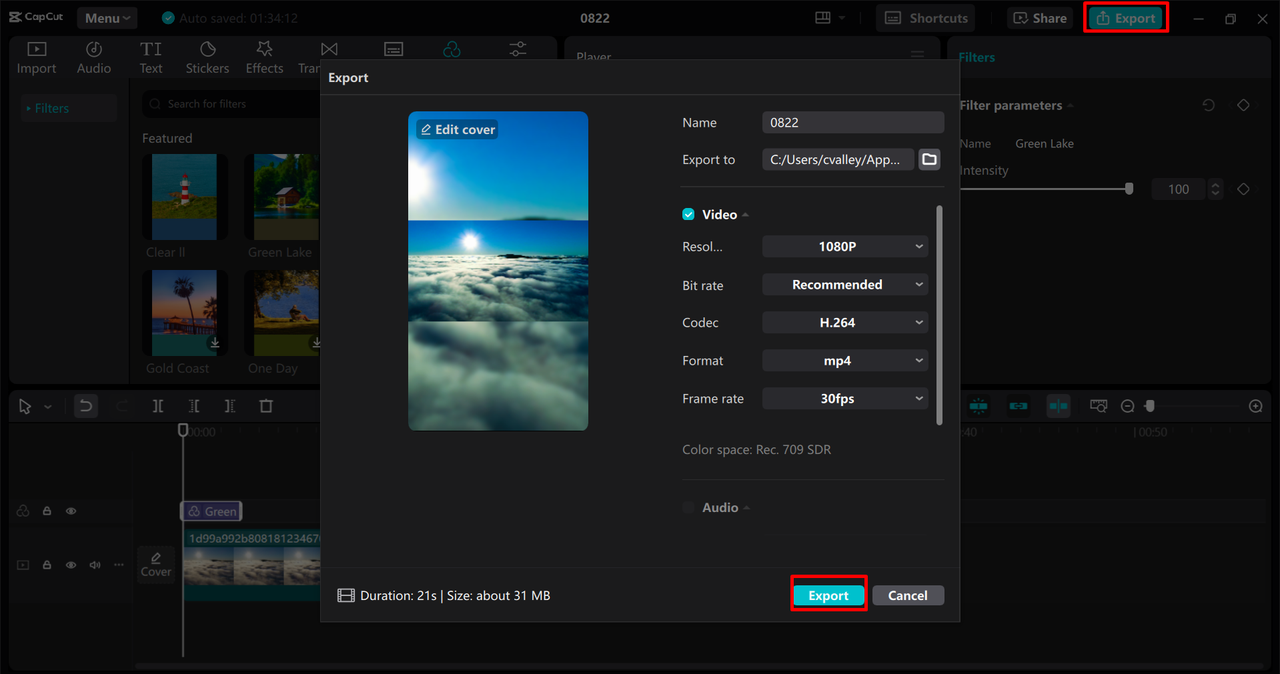The height and width of the screenshot is (674, 1280).
Task: Click the timeline zoom slider handle
Action: 1150,406
